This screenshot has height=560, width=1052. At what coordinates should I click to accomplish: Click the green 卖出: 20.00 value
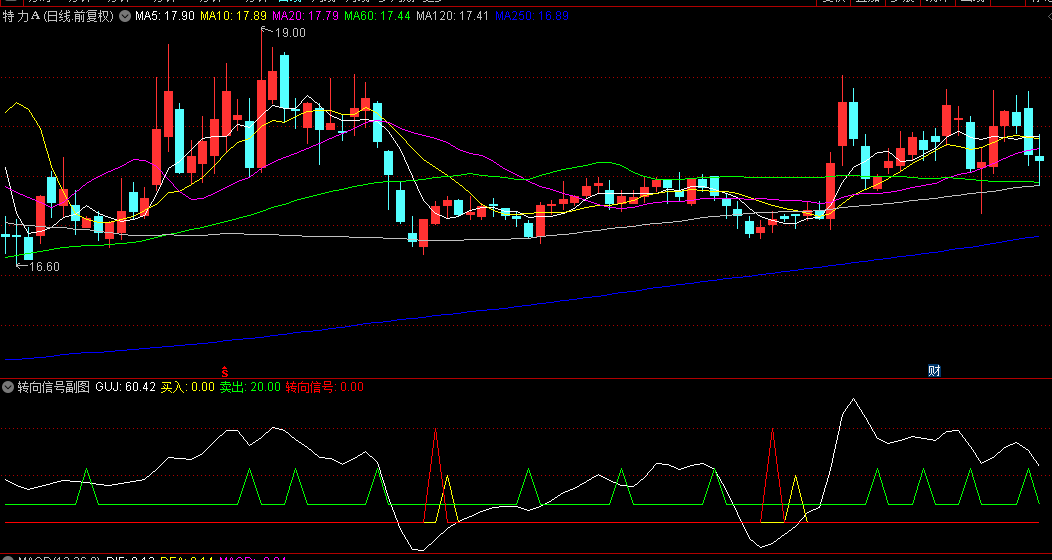click(250, 387)
